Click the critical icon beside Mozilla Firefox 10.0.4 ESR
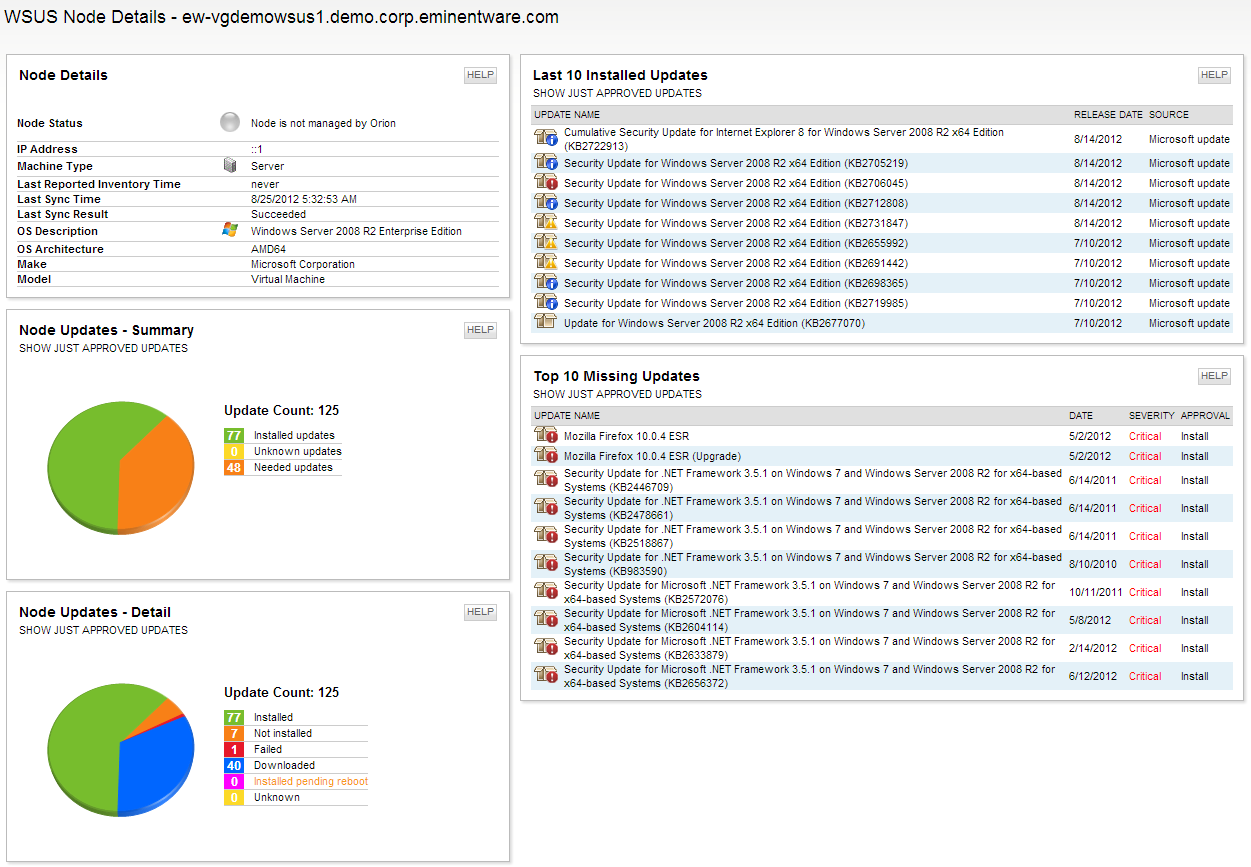 [x=545, y=436]
